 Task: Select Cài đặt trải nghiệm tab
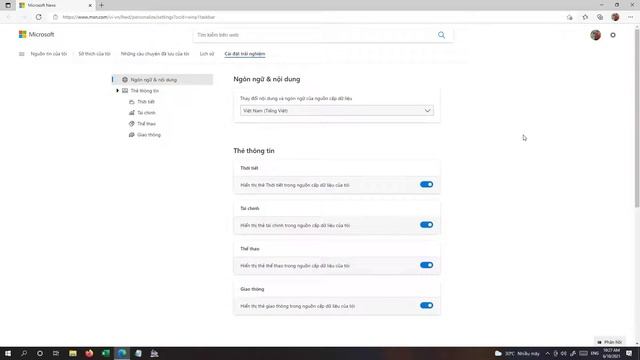click(244, 54)
